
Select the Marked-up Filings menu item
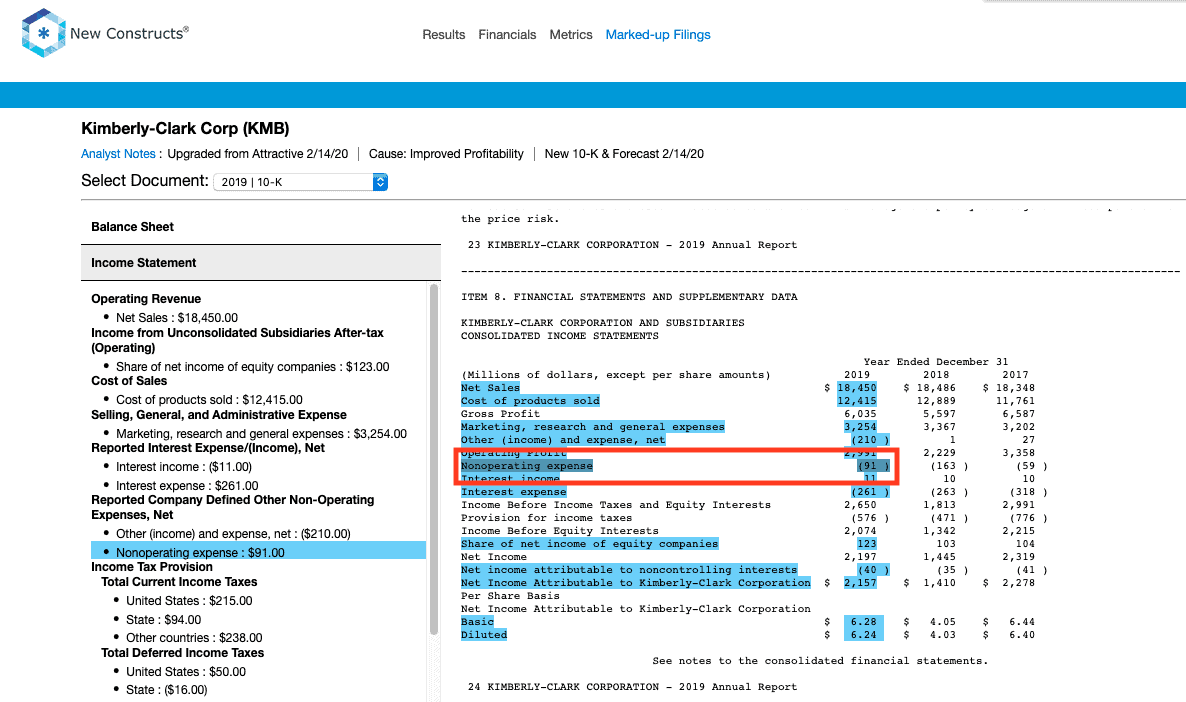(x=658, y=35)
